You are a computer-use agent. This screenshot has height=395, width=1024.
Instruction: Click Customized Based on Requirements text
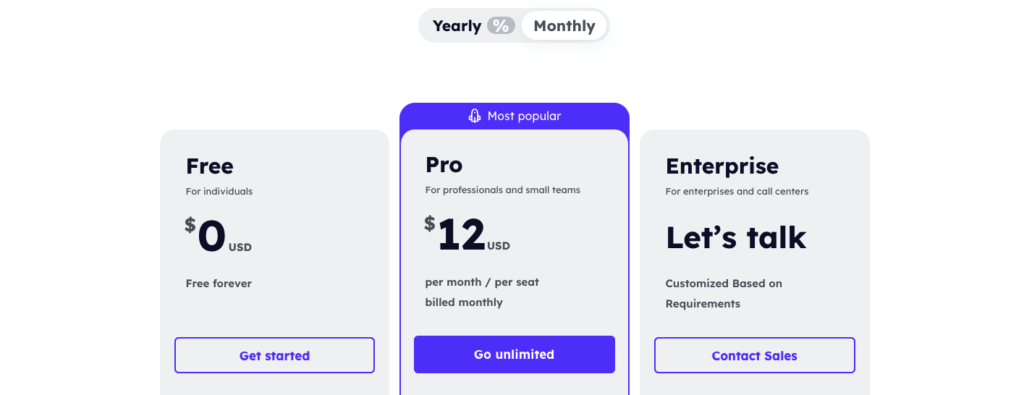724,293
